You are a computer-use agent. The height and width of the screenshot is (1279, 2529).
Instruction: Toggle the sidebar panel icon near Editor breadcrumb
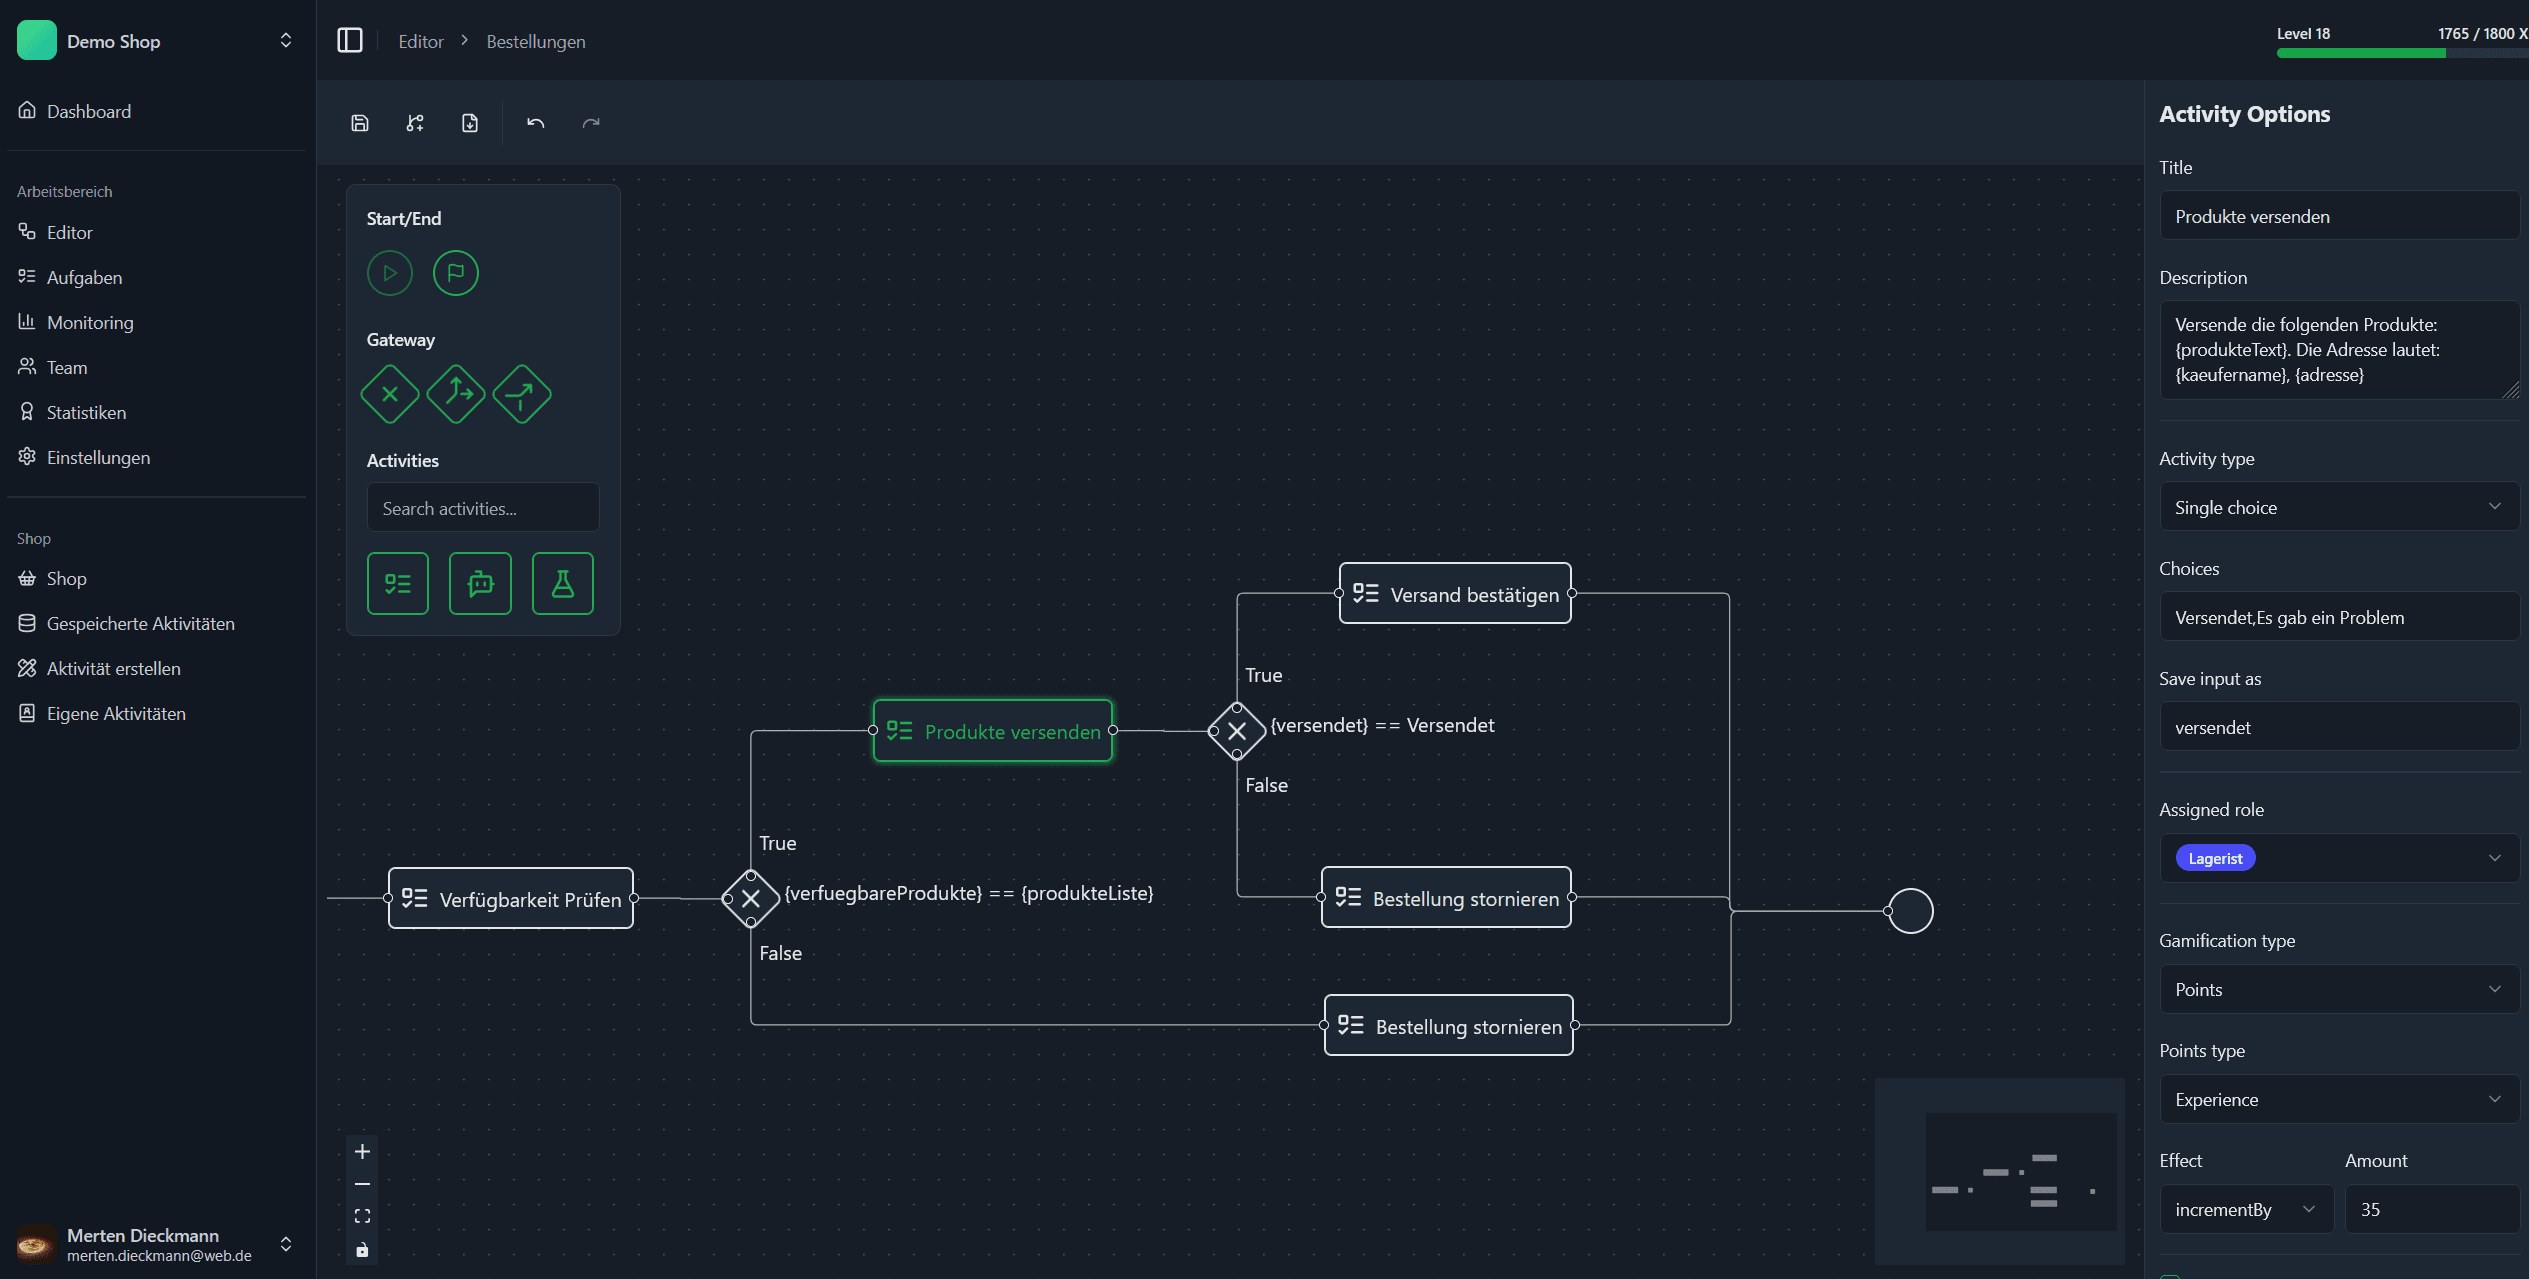[x=350, y=40]
